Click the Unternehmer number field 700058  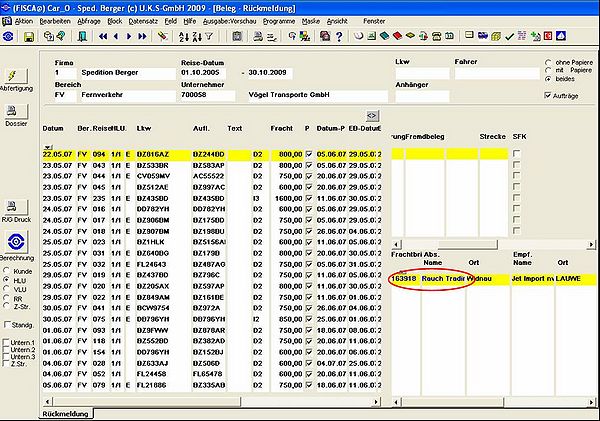207,95
